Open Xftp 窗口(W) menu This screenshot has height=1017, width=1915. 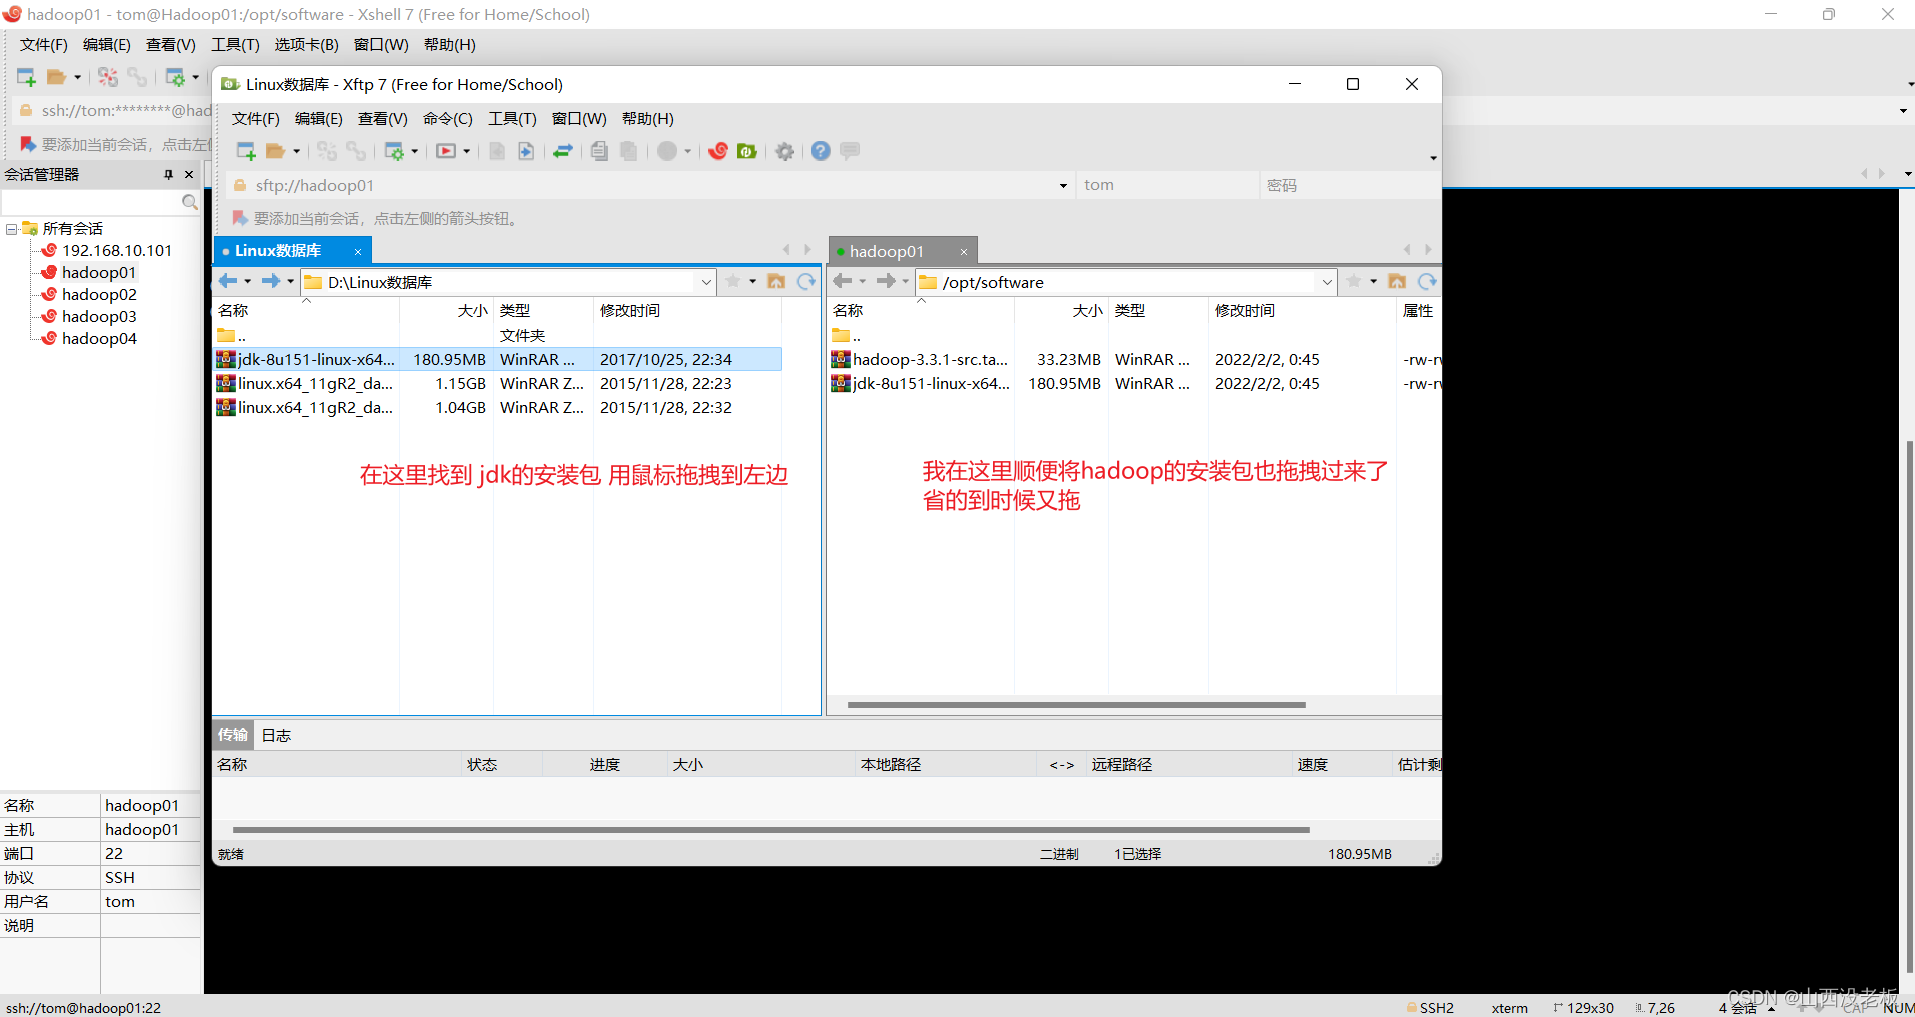click(x=579, y=119)
